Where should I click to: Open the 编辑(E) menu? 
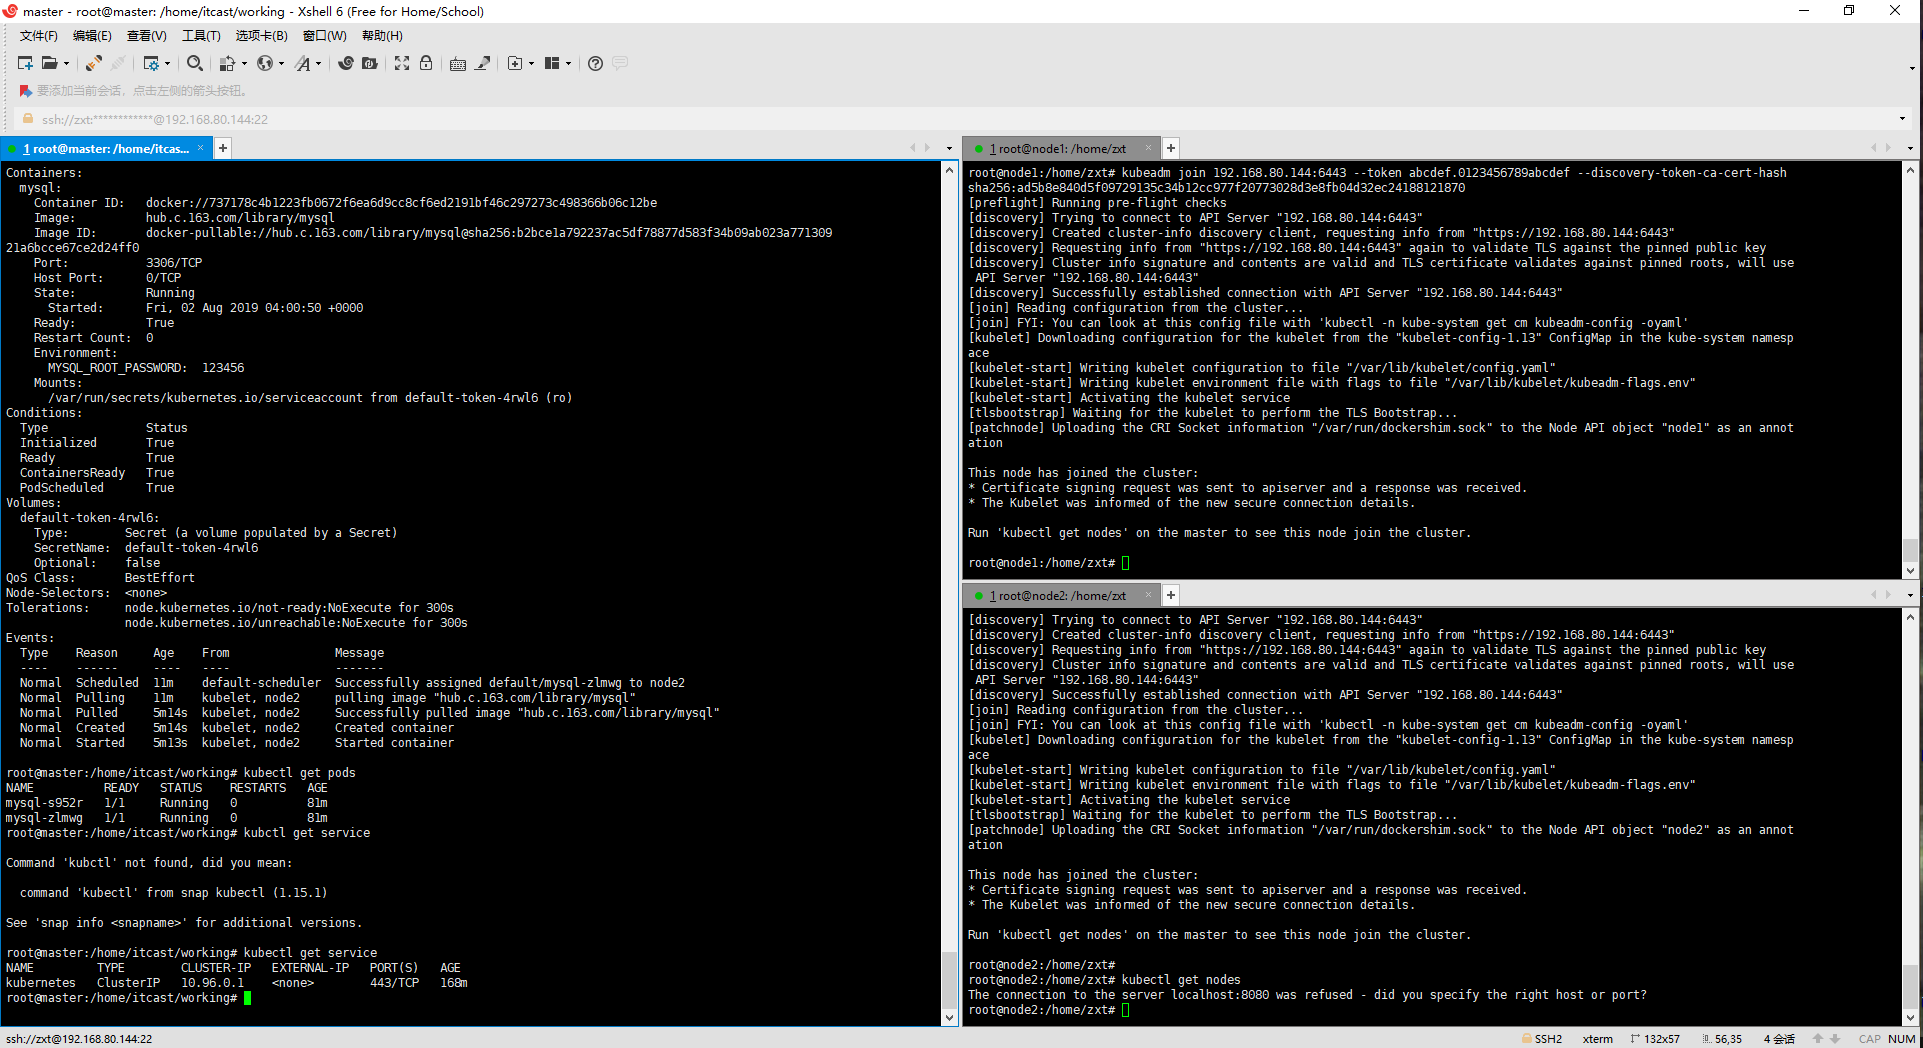coord(92,36)
